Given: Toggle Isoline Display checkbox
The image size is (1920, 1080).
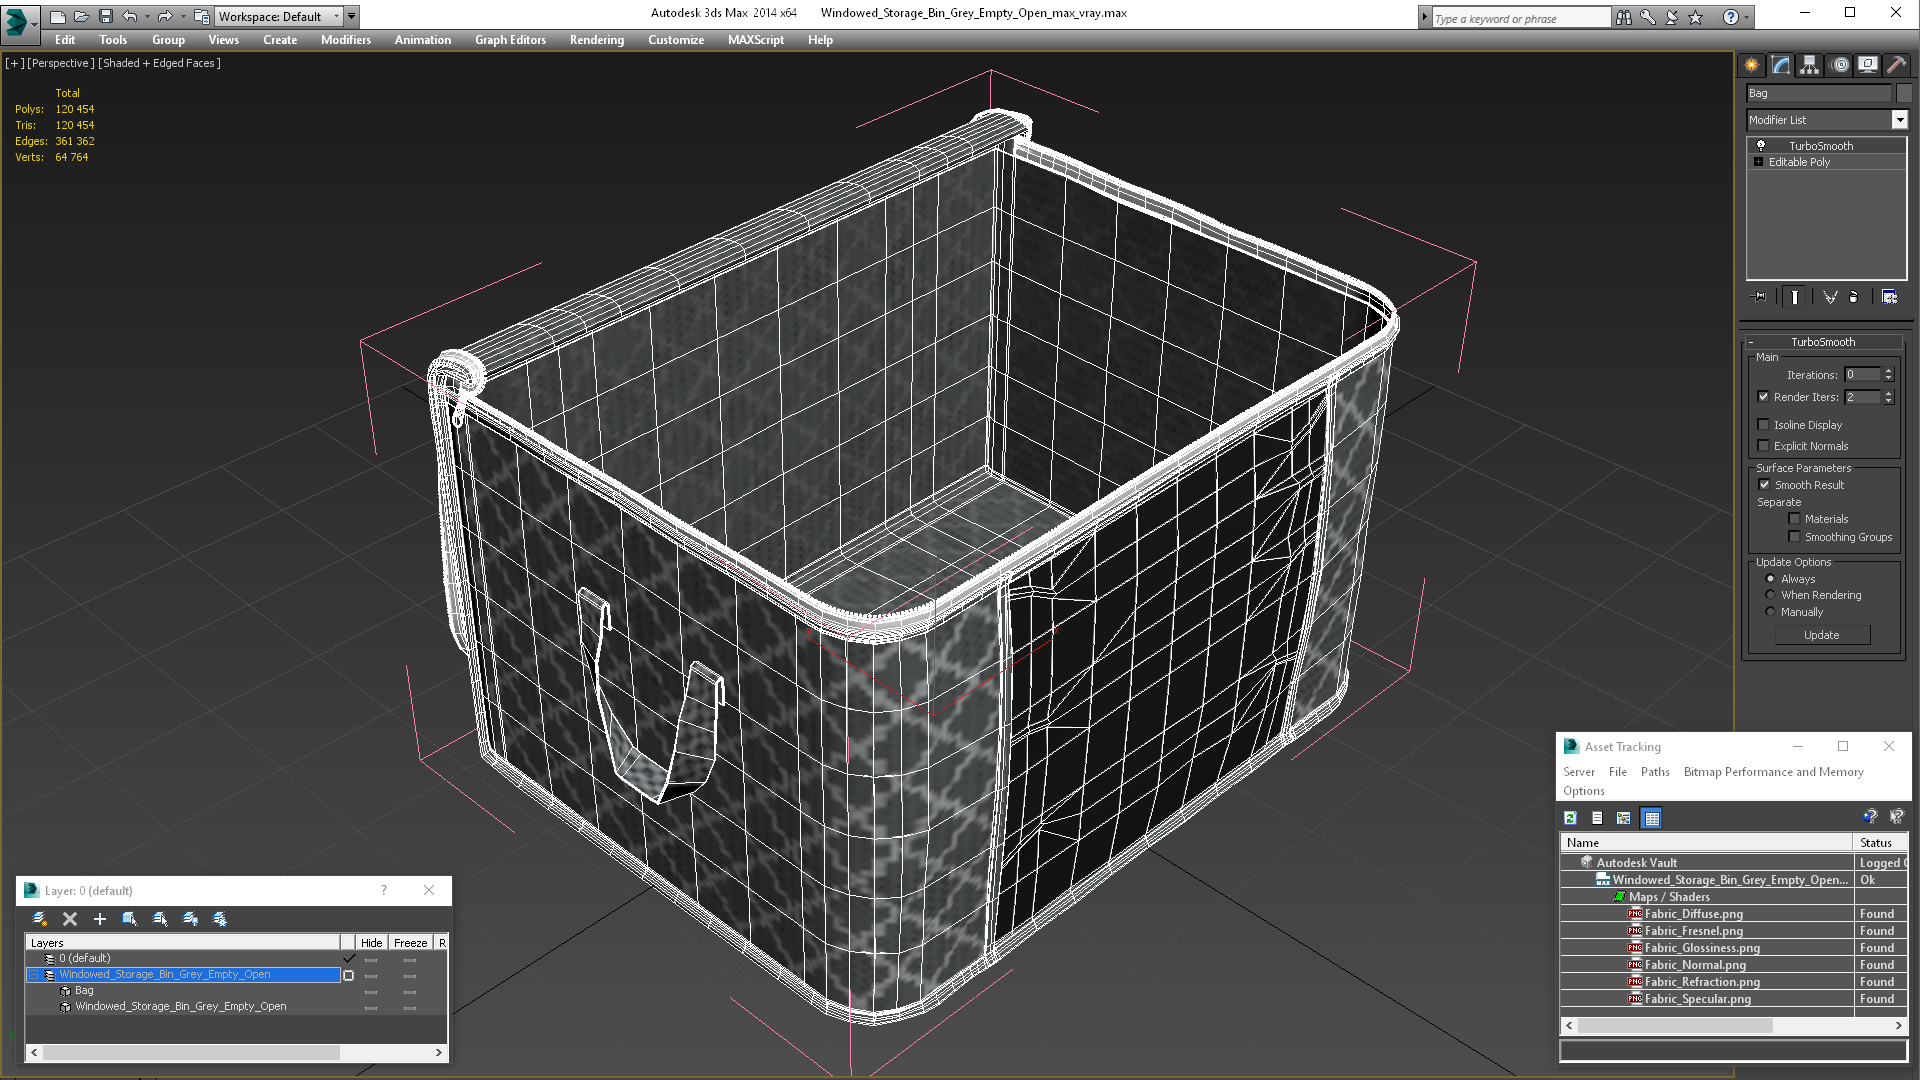Looking at the screenshot, I should click(x=1764, y=425).
